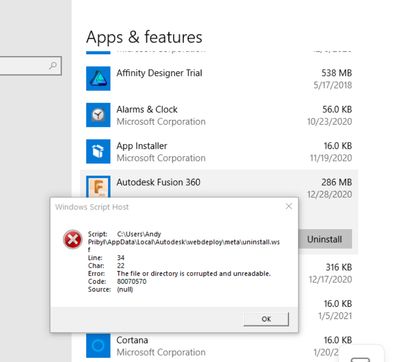The width and height of the screenshot is (400, 362).
Task: Click the Autodesk Fusion 360 app icon
Action: click(98, 187)
